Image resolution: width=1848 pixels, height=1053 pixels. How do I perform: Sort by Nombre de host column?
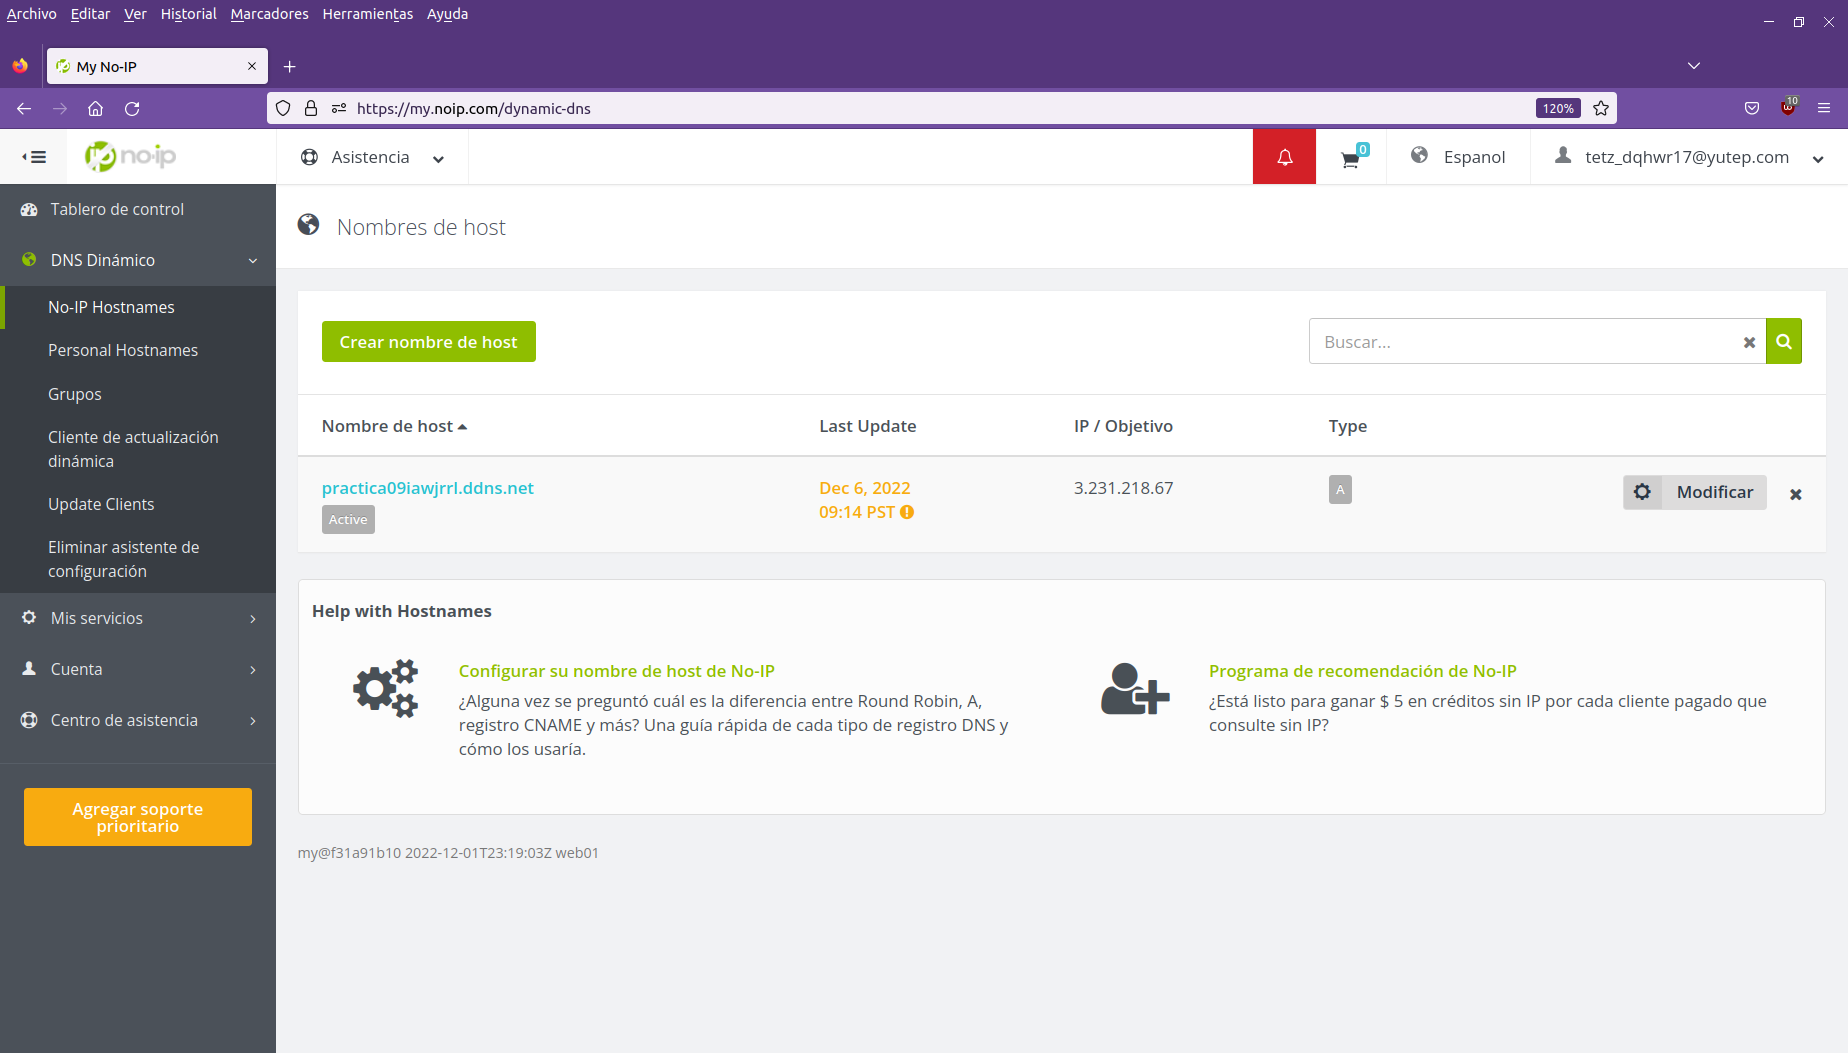click(394, 426)
